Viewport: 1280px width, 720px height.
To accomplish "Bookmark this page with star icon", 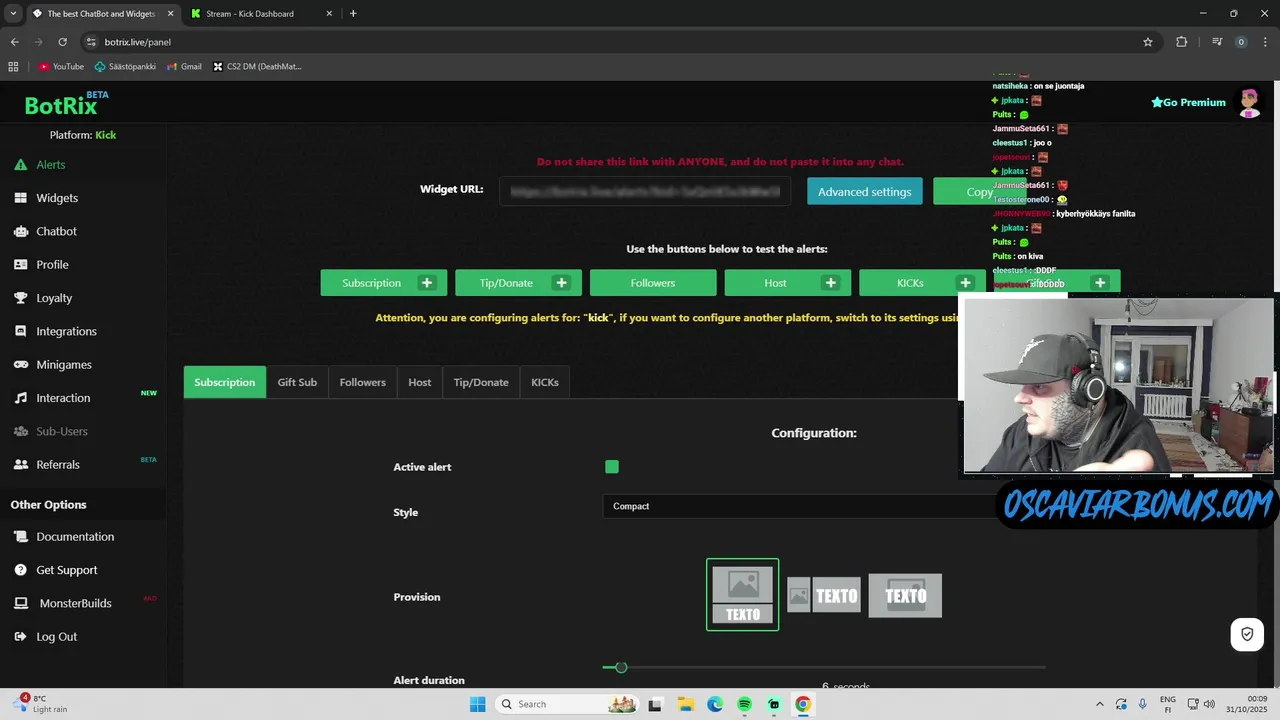I will [x=1148, y=42].
